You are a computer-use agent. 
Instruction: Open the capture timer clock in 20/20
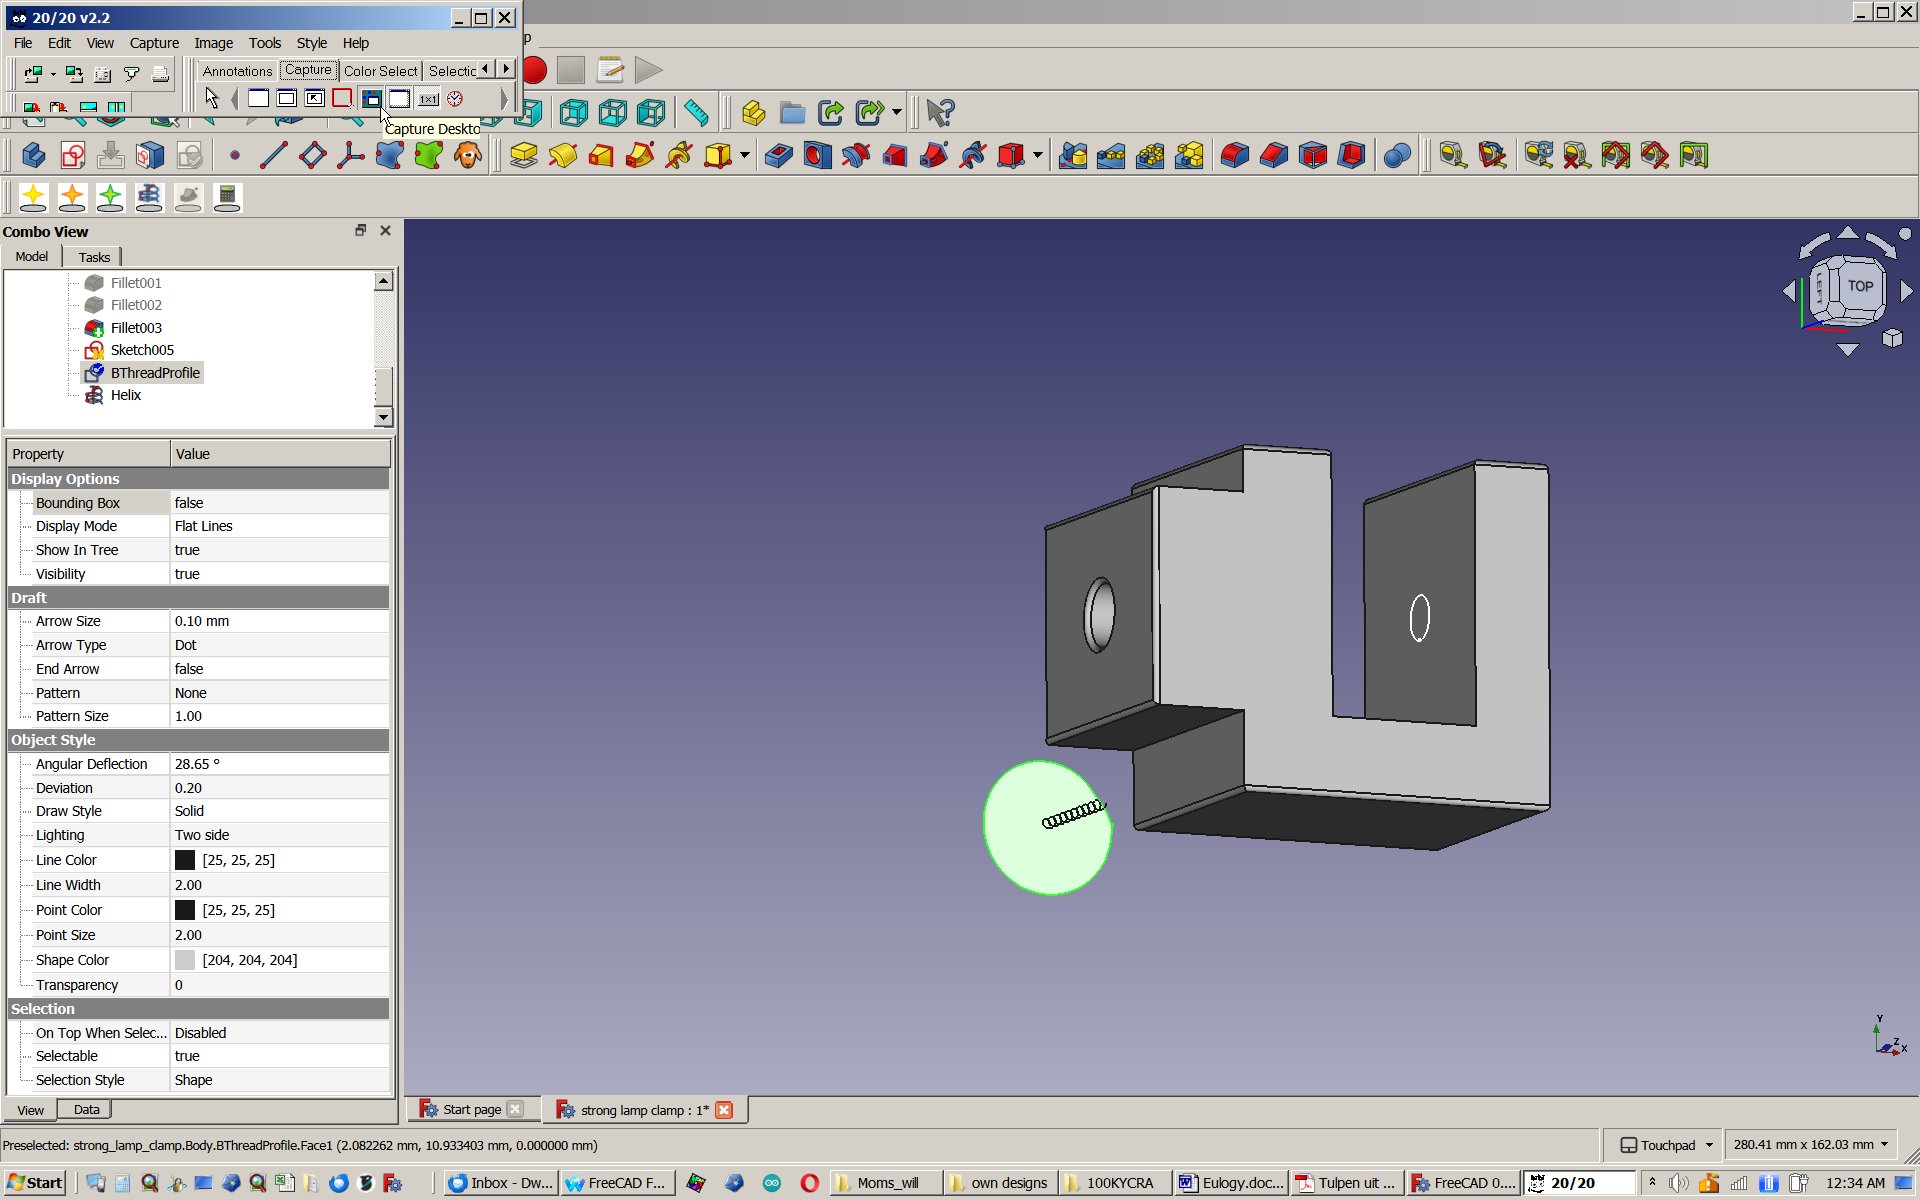click(x=456, y=98)
